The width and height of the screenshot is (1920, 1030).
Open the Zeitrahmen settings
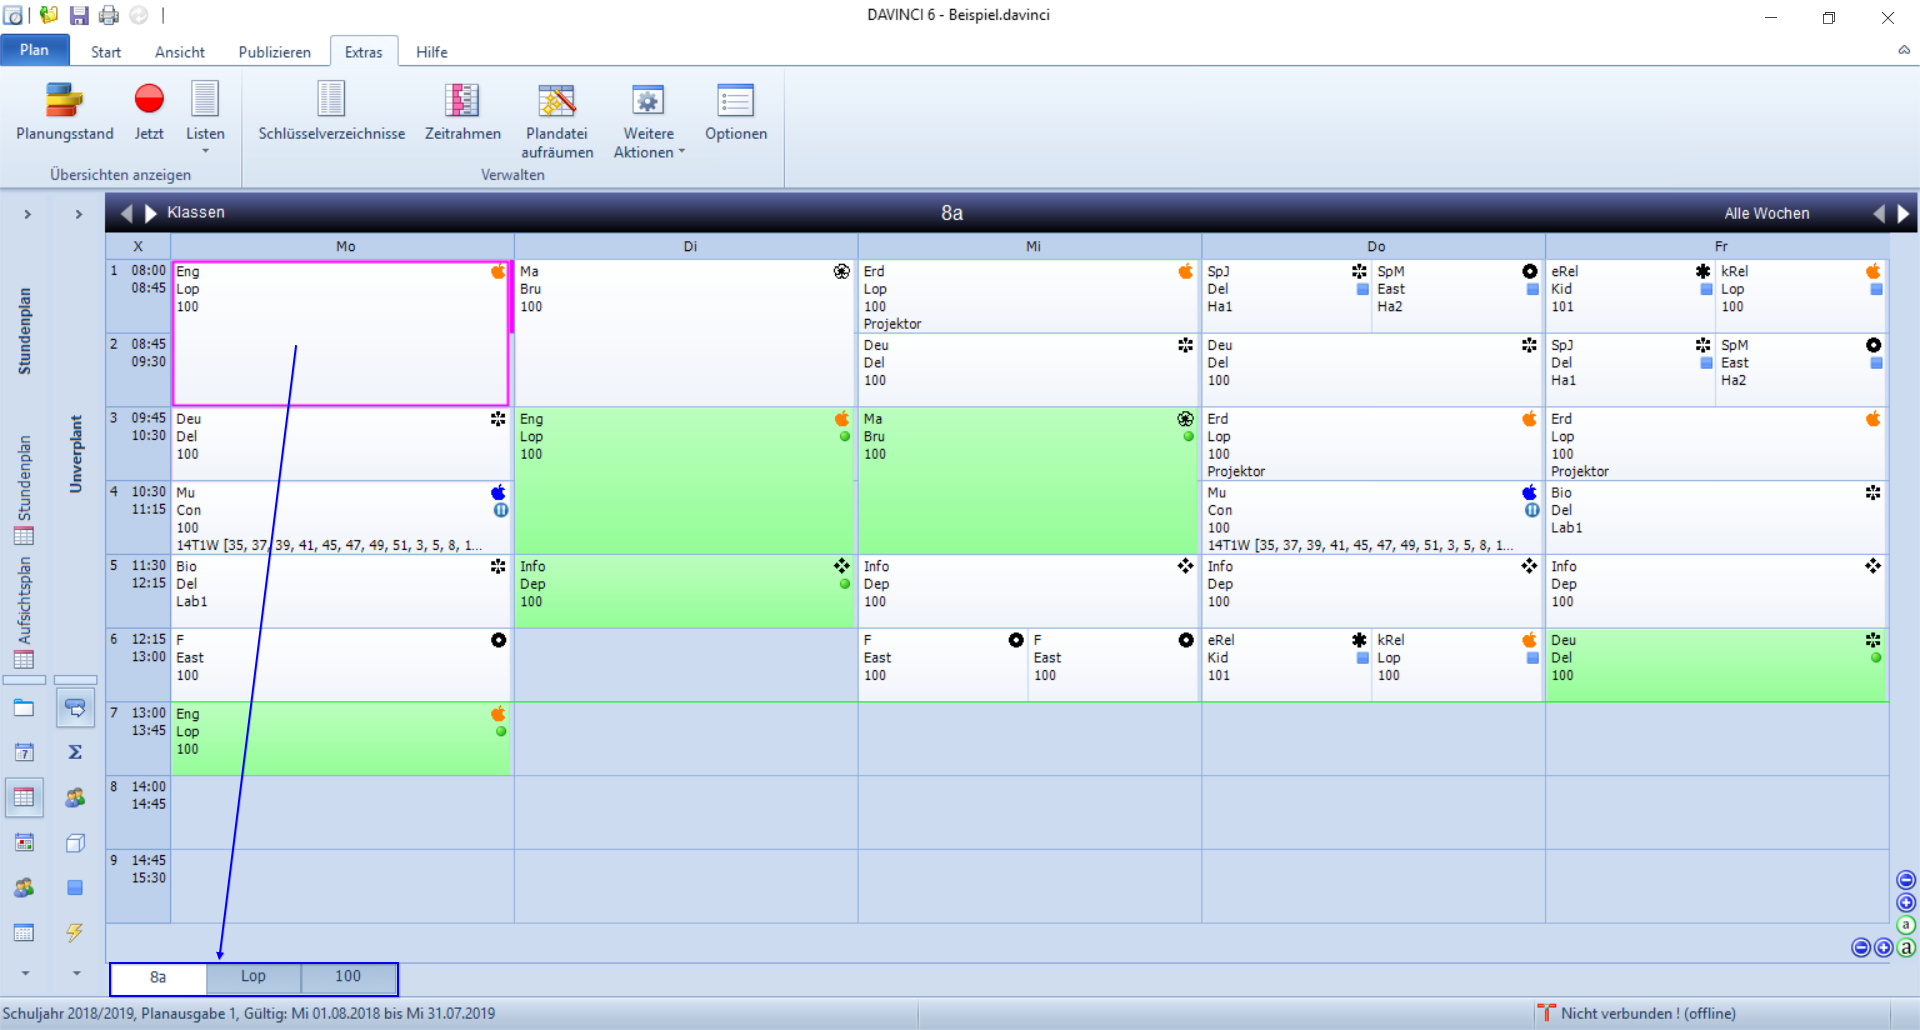point(462,112)
